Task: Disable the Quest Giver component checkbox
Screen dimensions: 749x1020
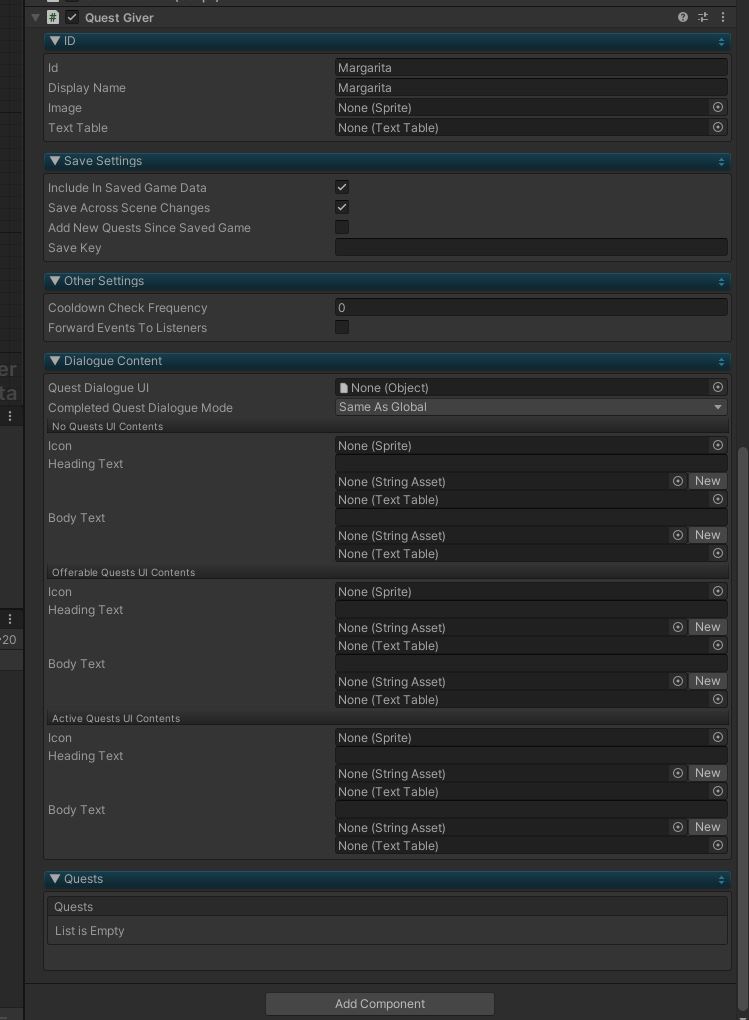Action: pyautogui.click(x=72, y=18)
